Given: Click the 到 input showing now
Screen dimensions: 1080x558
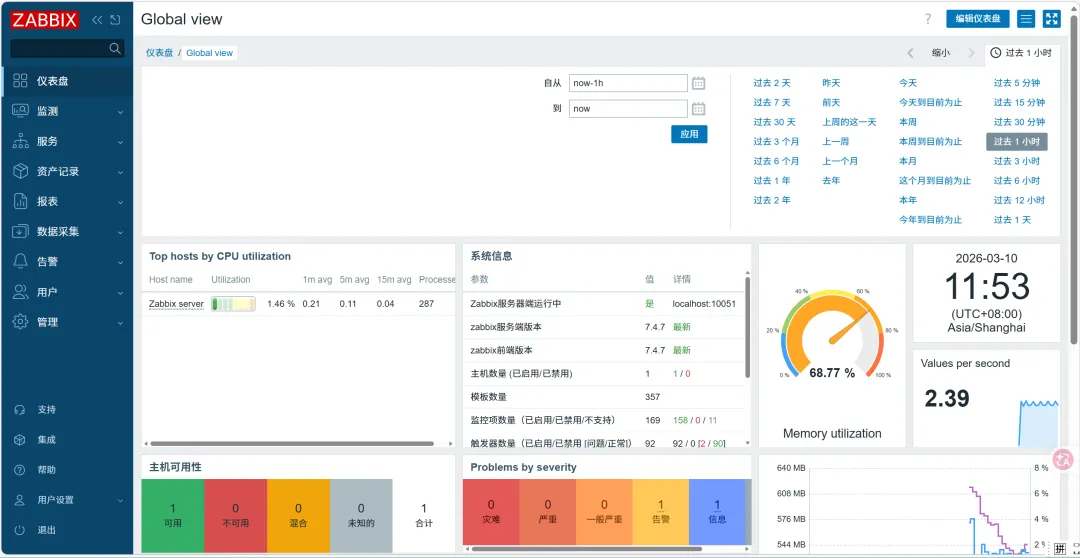Looking at the screenshot, I should coord(628,109).
